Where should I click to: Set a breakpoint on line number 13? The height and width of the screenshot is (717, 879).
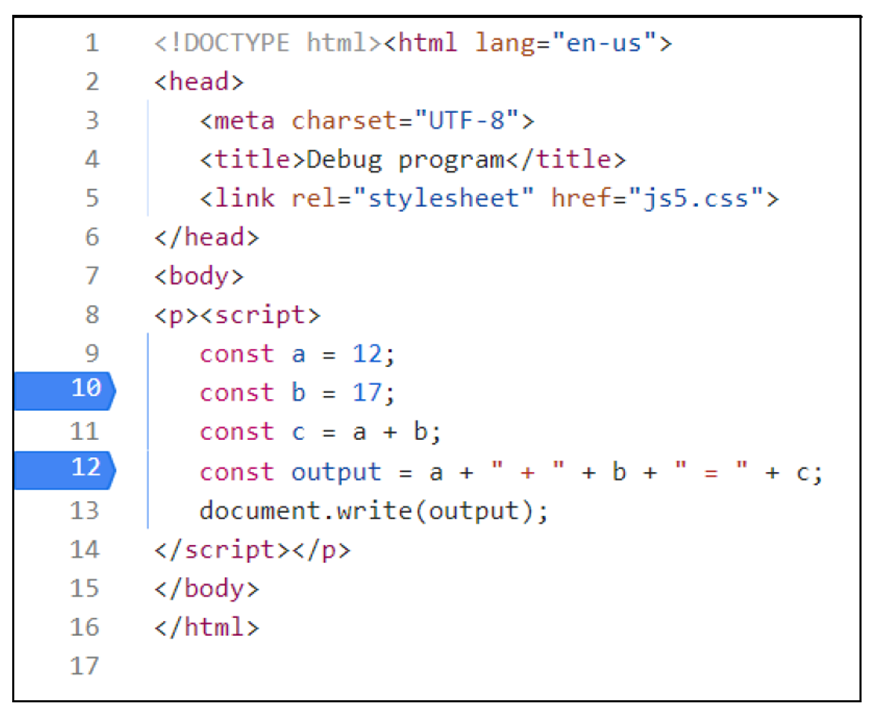[85, 511]
